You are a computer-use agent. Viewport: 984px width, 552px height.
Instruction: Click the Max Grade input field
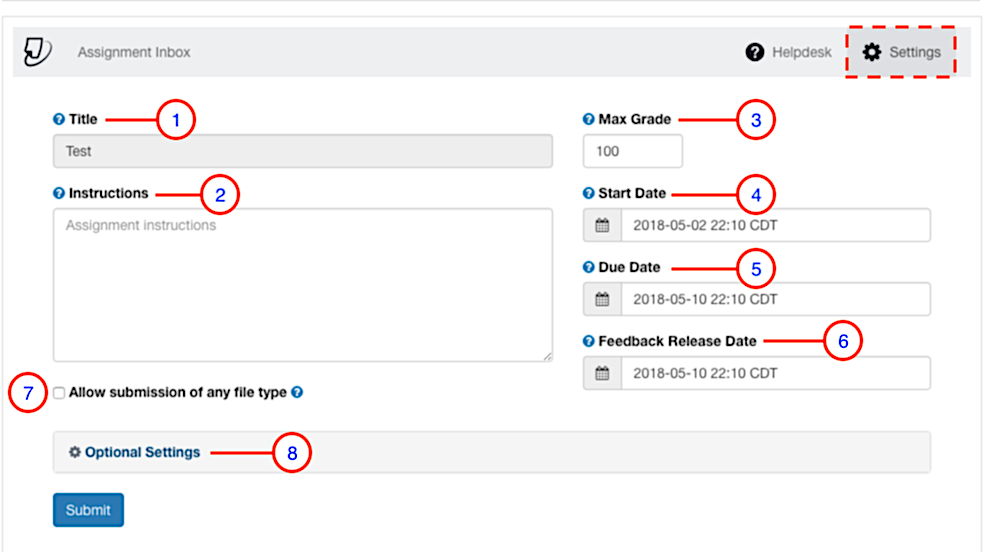pyautogui.click(x=632, y=151)
